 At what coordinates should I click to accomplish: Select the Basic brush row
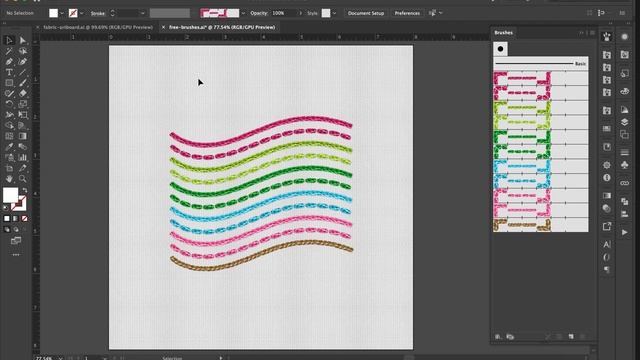(541, 64)
